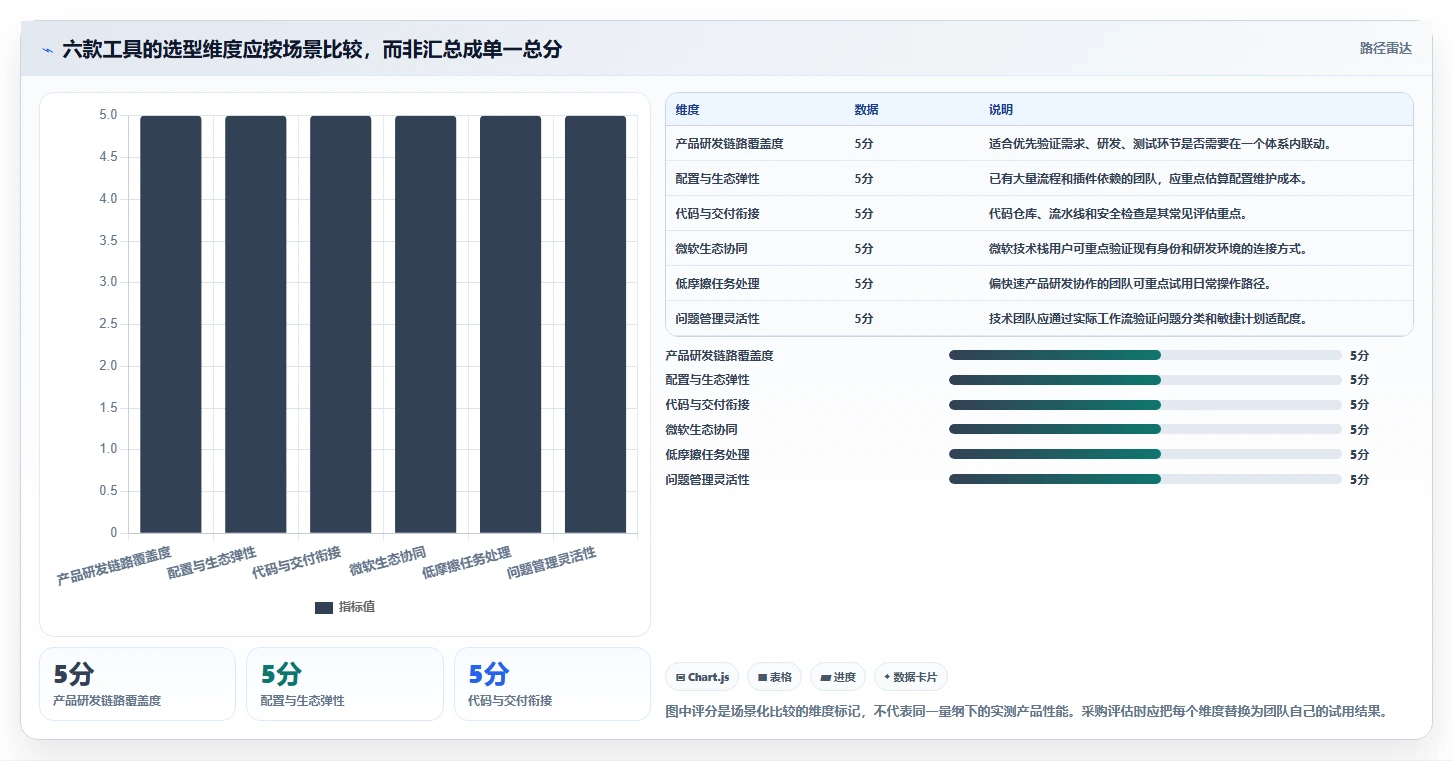Screen dimensions: 1453x761
Task: Click the footer note starting 图中评分是场景化比较
Action: [1027, 712]
